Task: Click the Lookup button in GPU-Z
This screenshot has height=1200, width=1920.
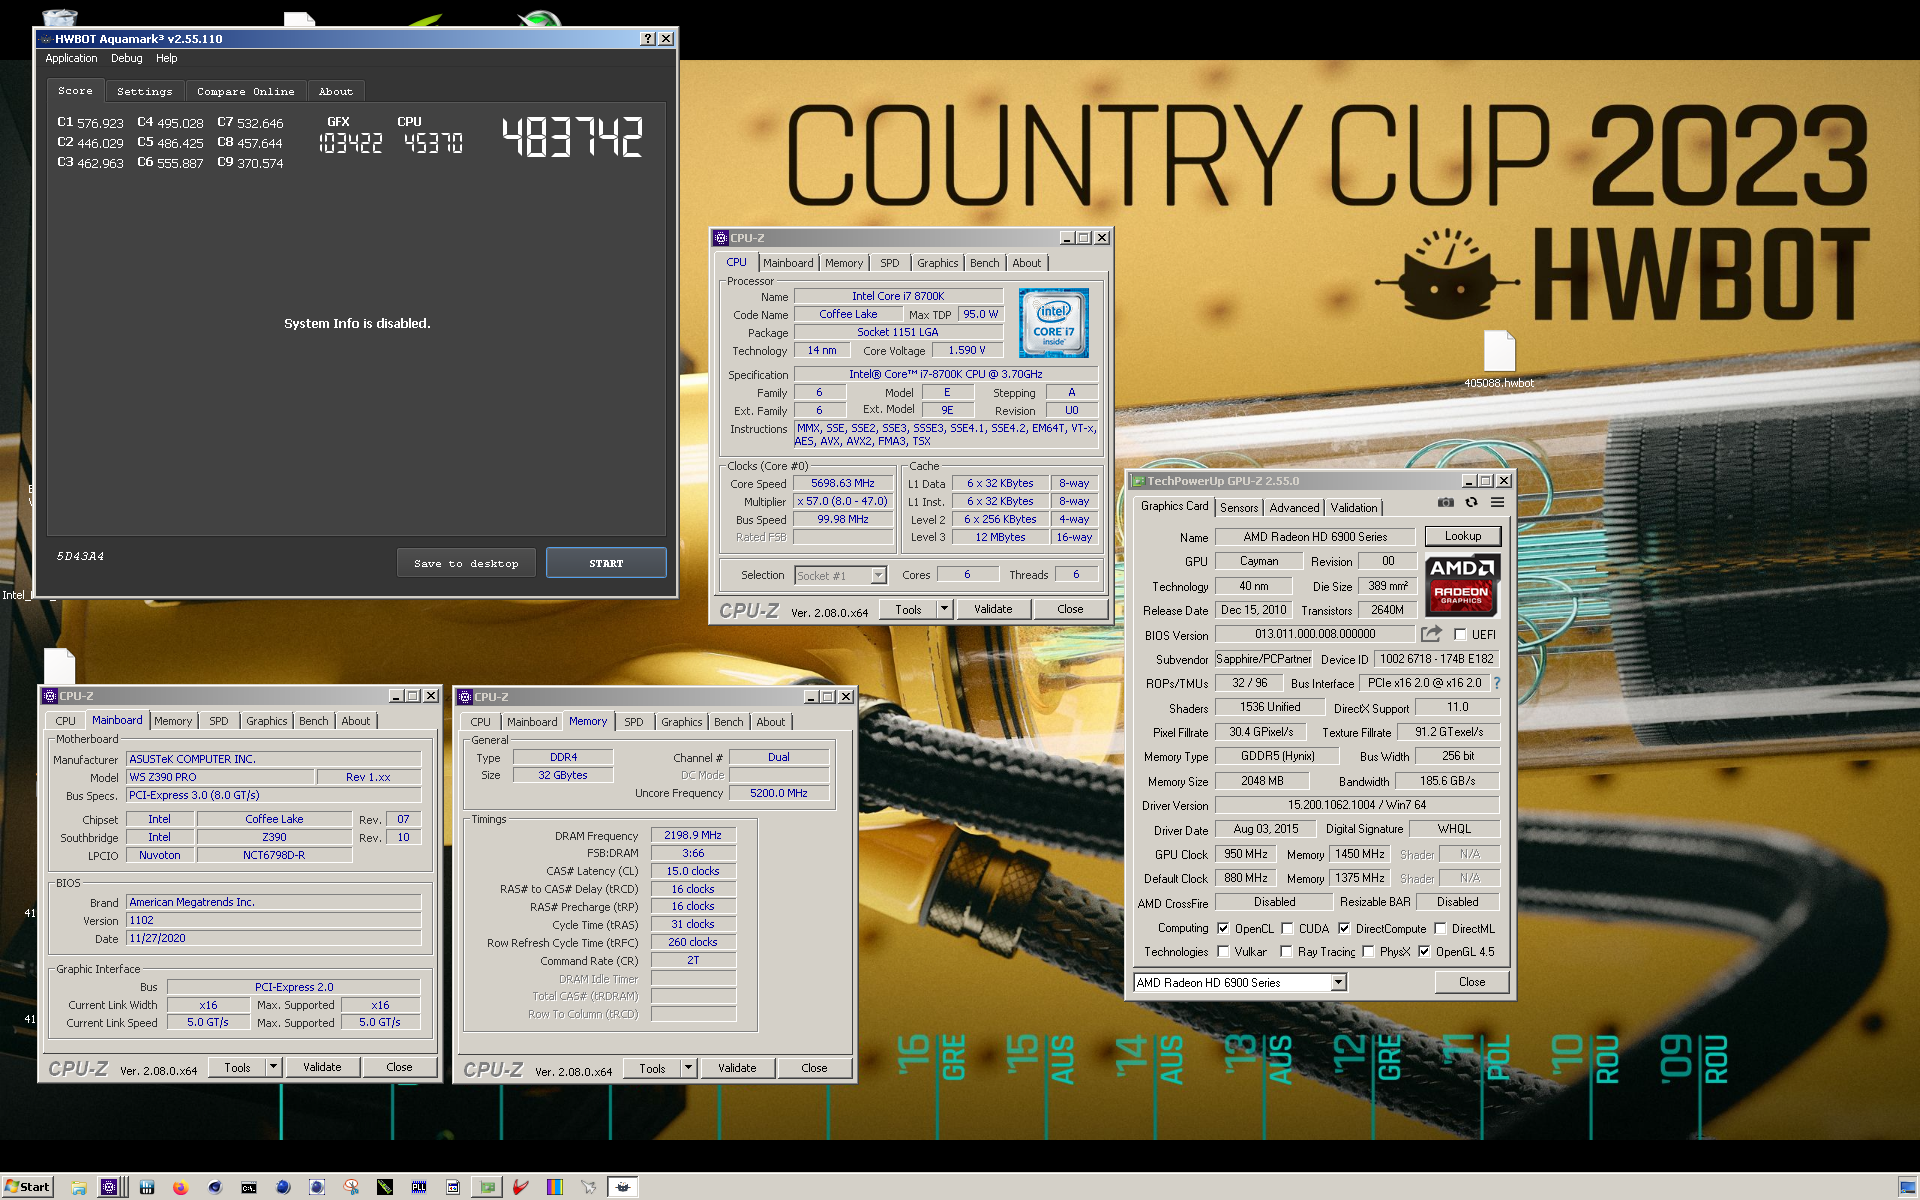Action: click(x=1463, y=536)
